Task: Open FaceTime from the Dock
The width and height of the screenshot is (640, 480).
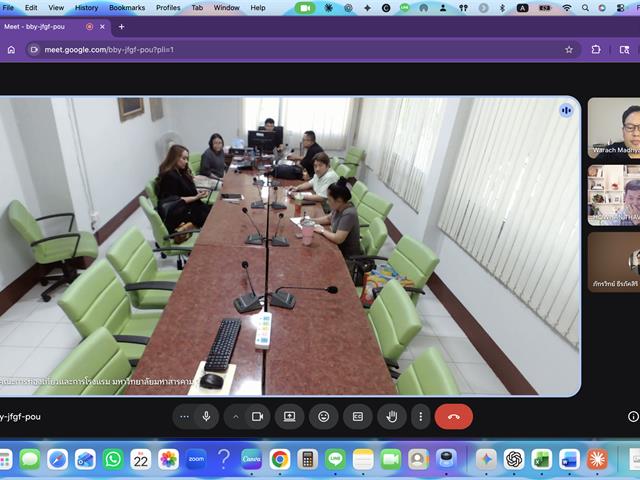Action: 391,460
